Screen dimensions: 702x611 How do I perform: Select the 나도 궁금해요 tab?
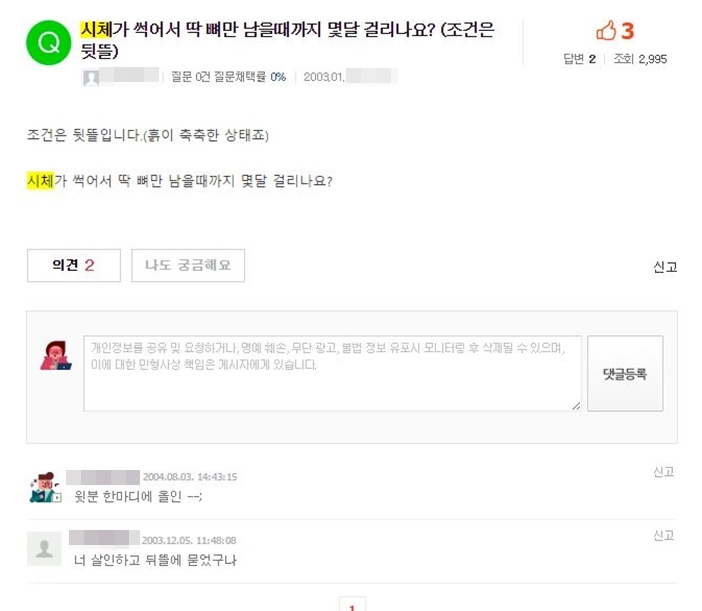[188, 265]
